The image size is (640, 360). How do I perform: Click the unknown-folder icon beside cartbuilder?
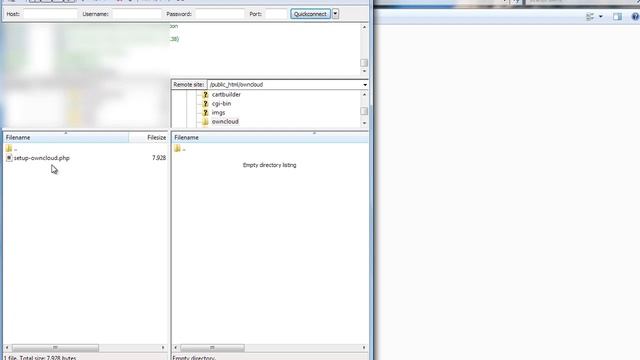[205, 95]
